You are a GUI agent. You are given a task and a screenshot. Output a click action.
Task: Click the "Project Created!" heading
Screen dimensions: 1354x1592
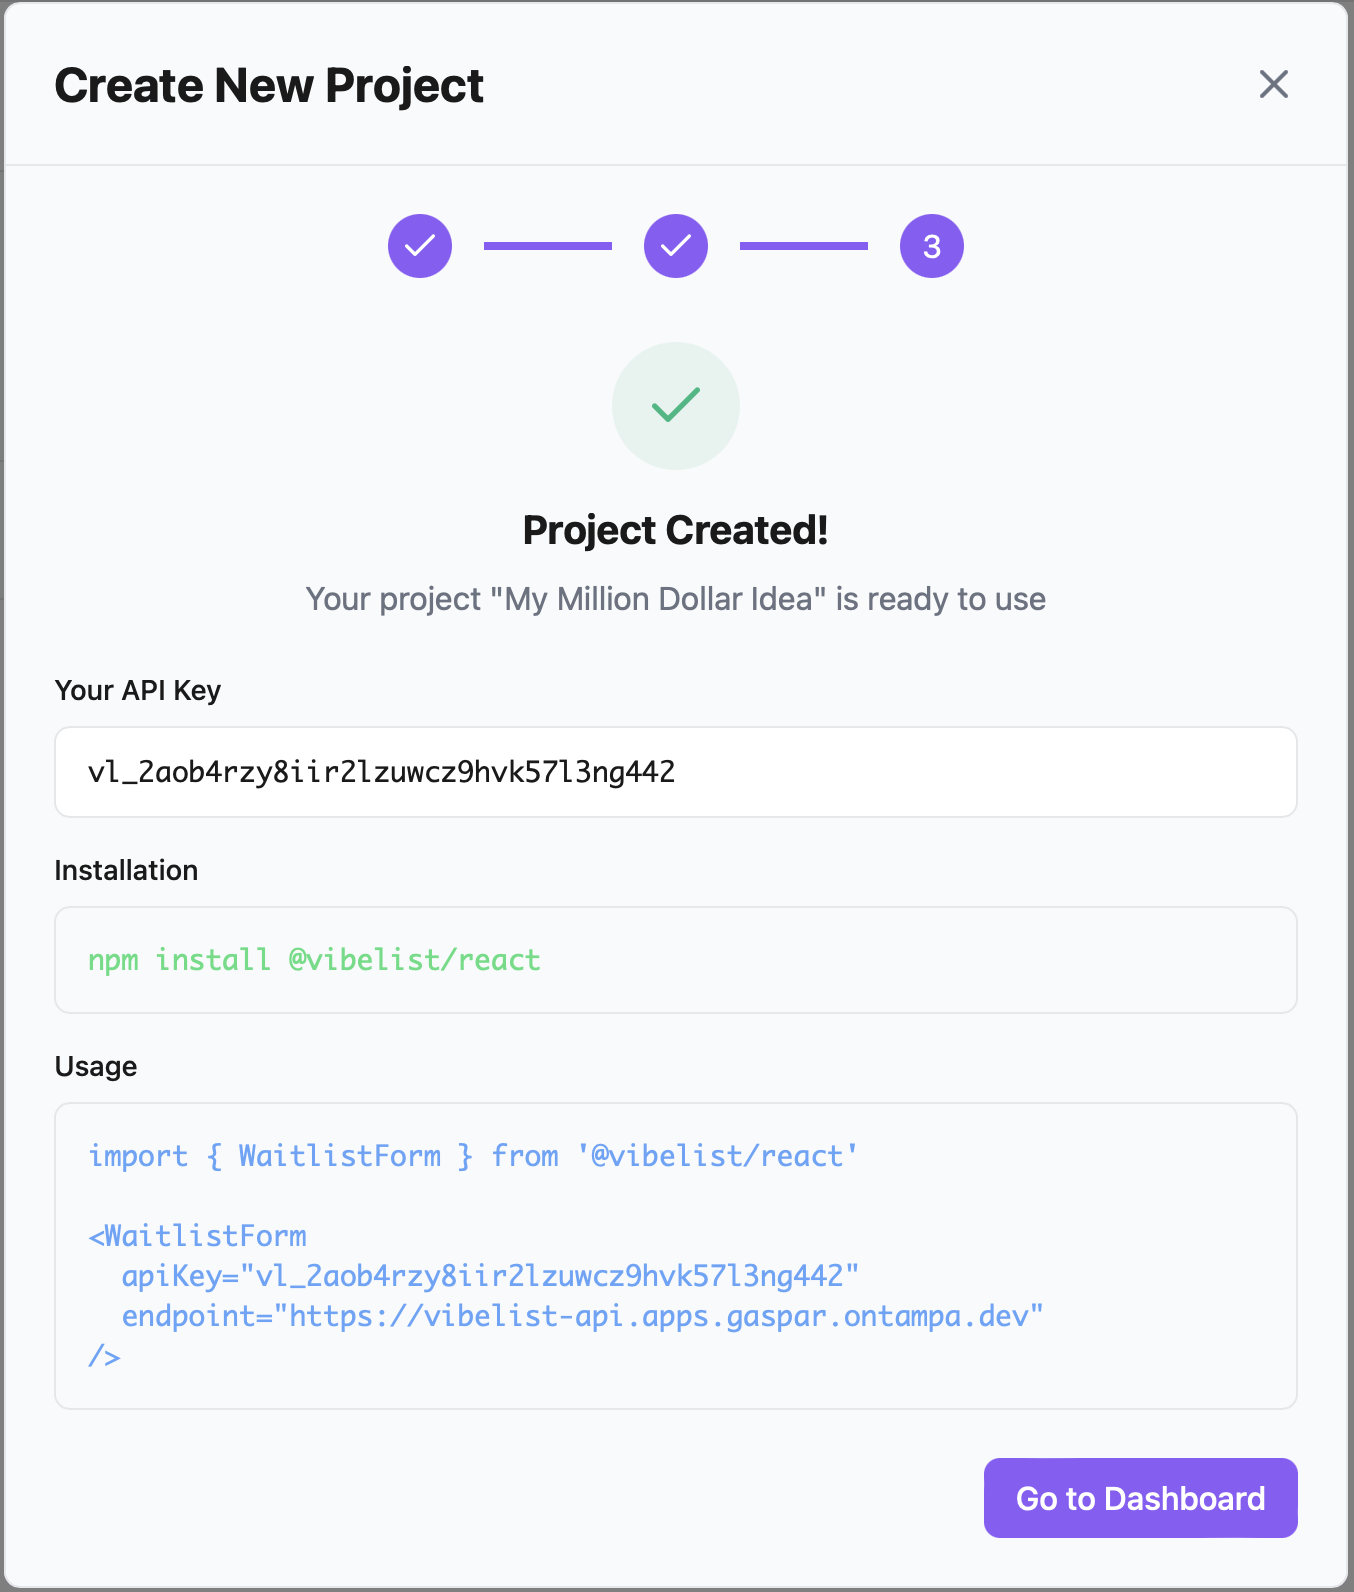[676, 530]
